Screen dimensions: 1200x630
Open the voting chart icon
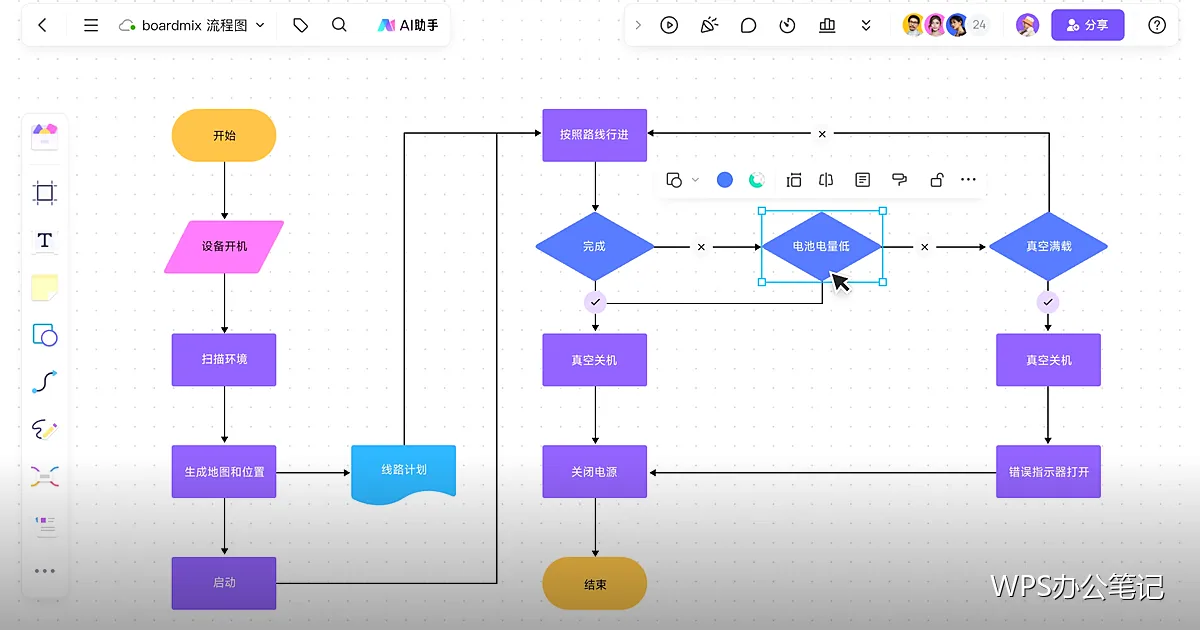point(827,25)
